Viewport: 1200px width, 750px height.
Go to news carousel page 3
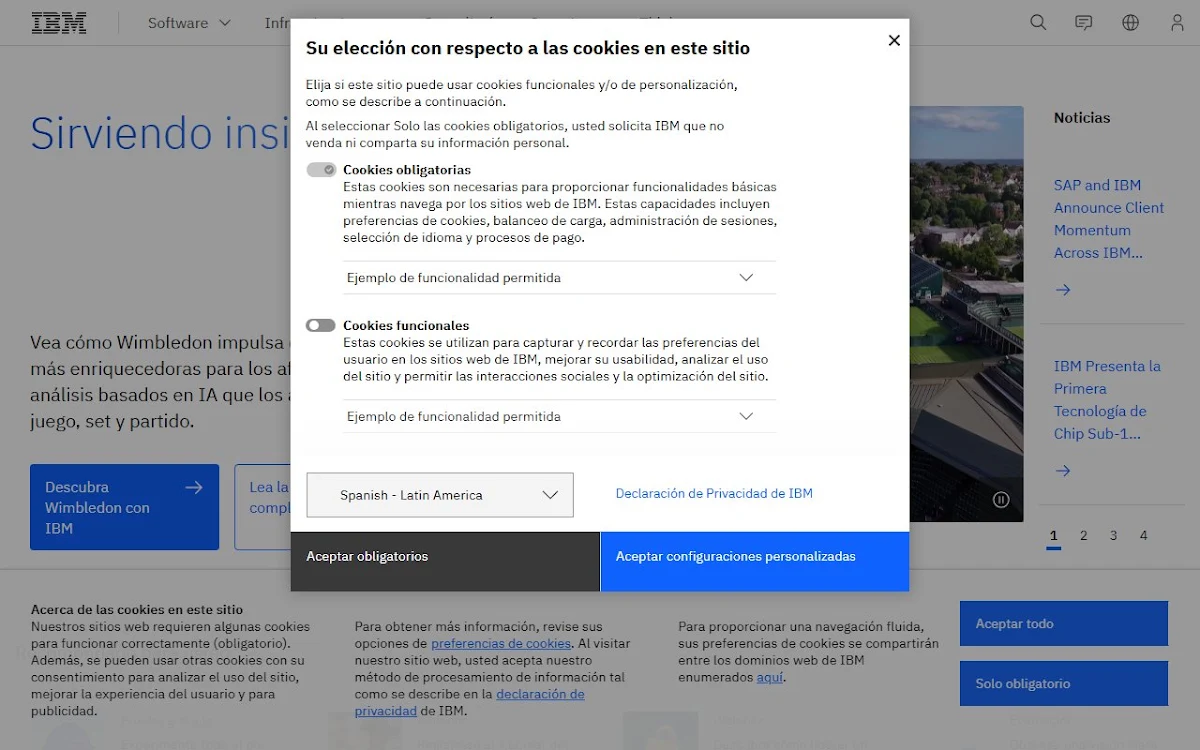click(x=1113, y=536)
